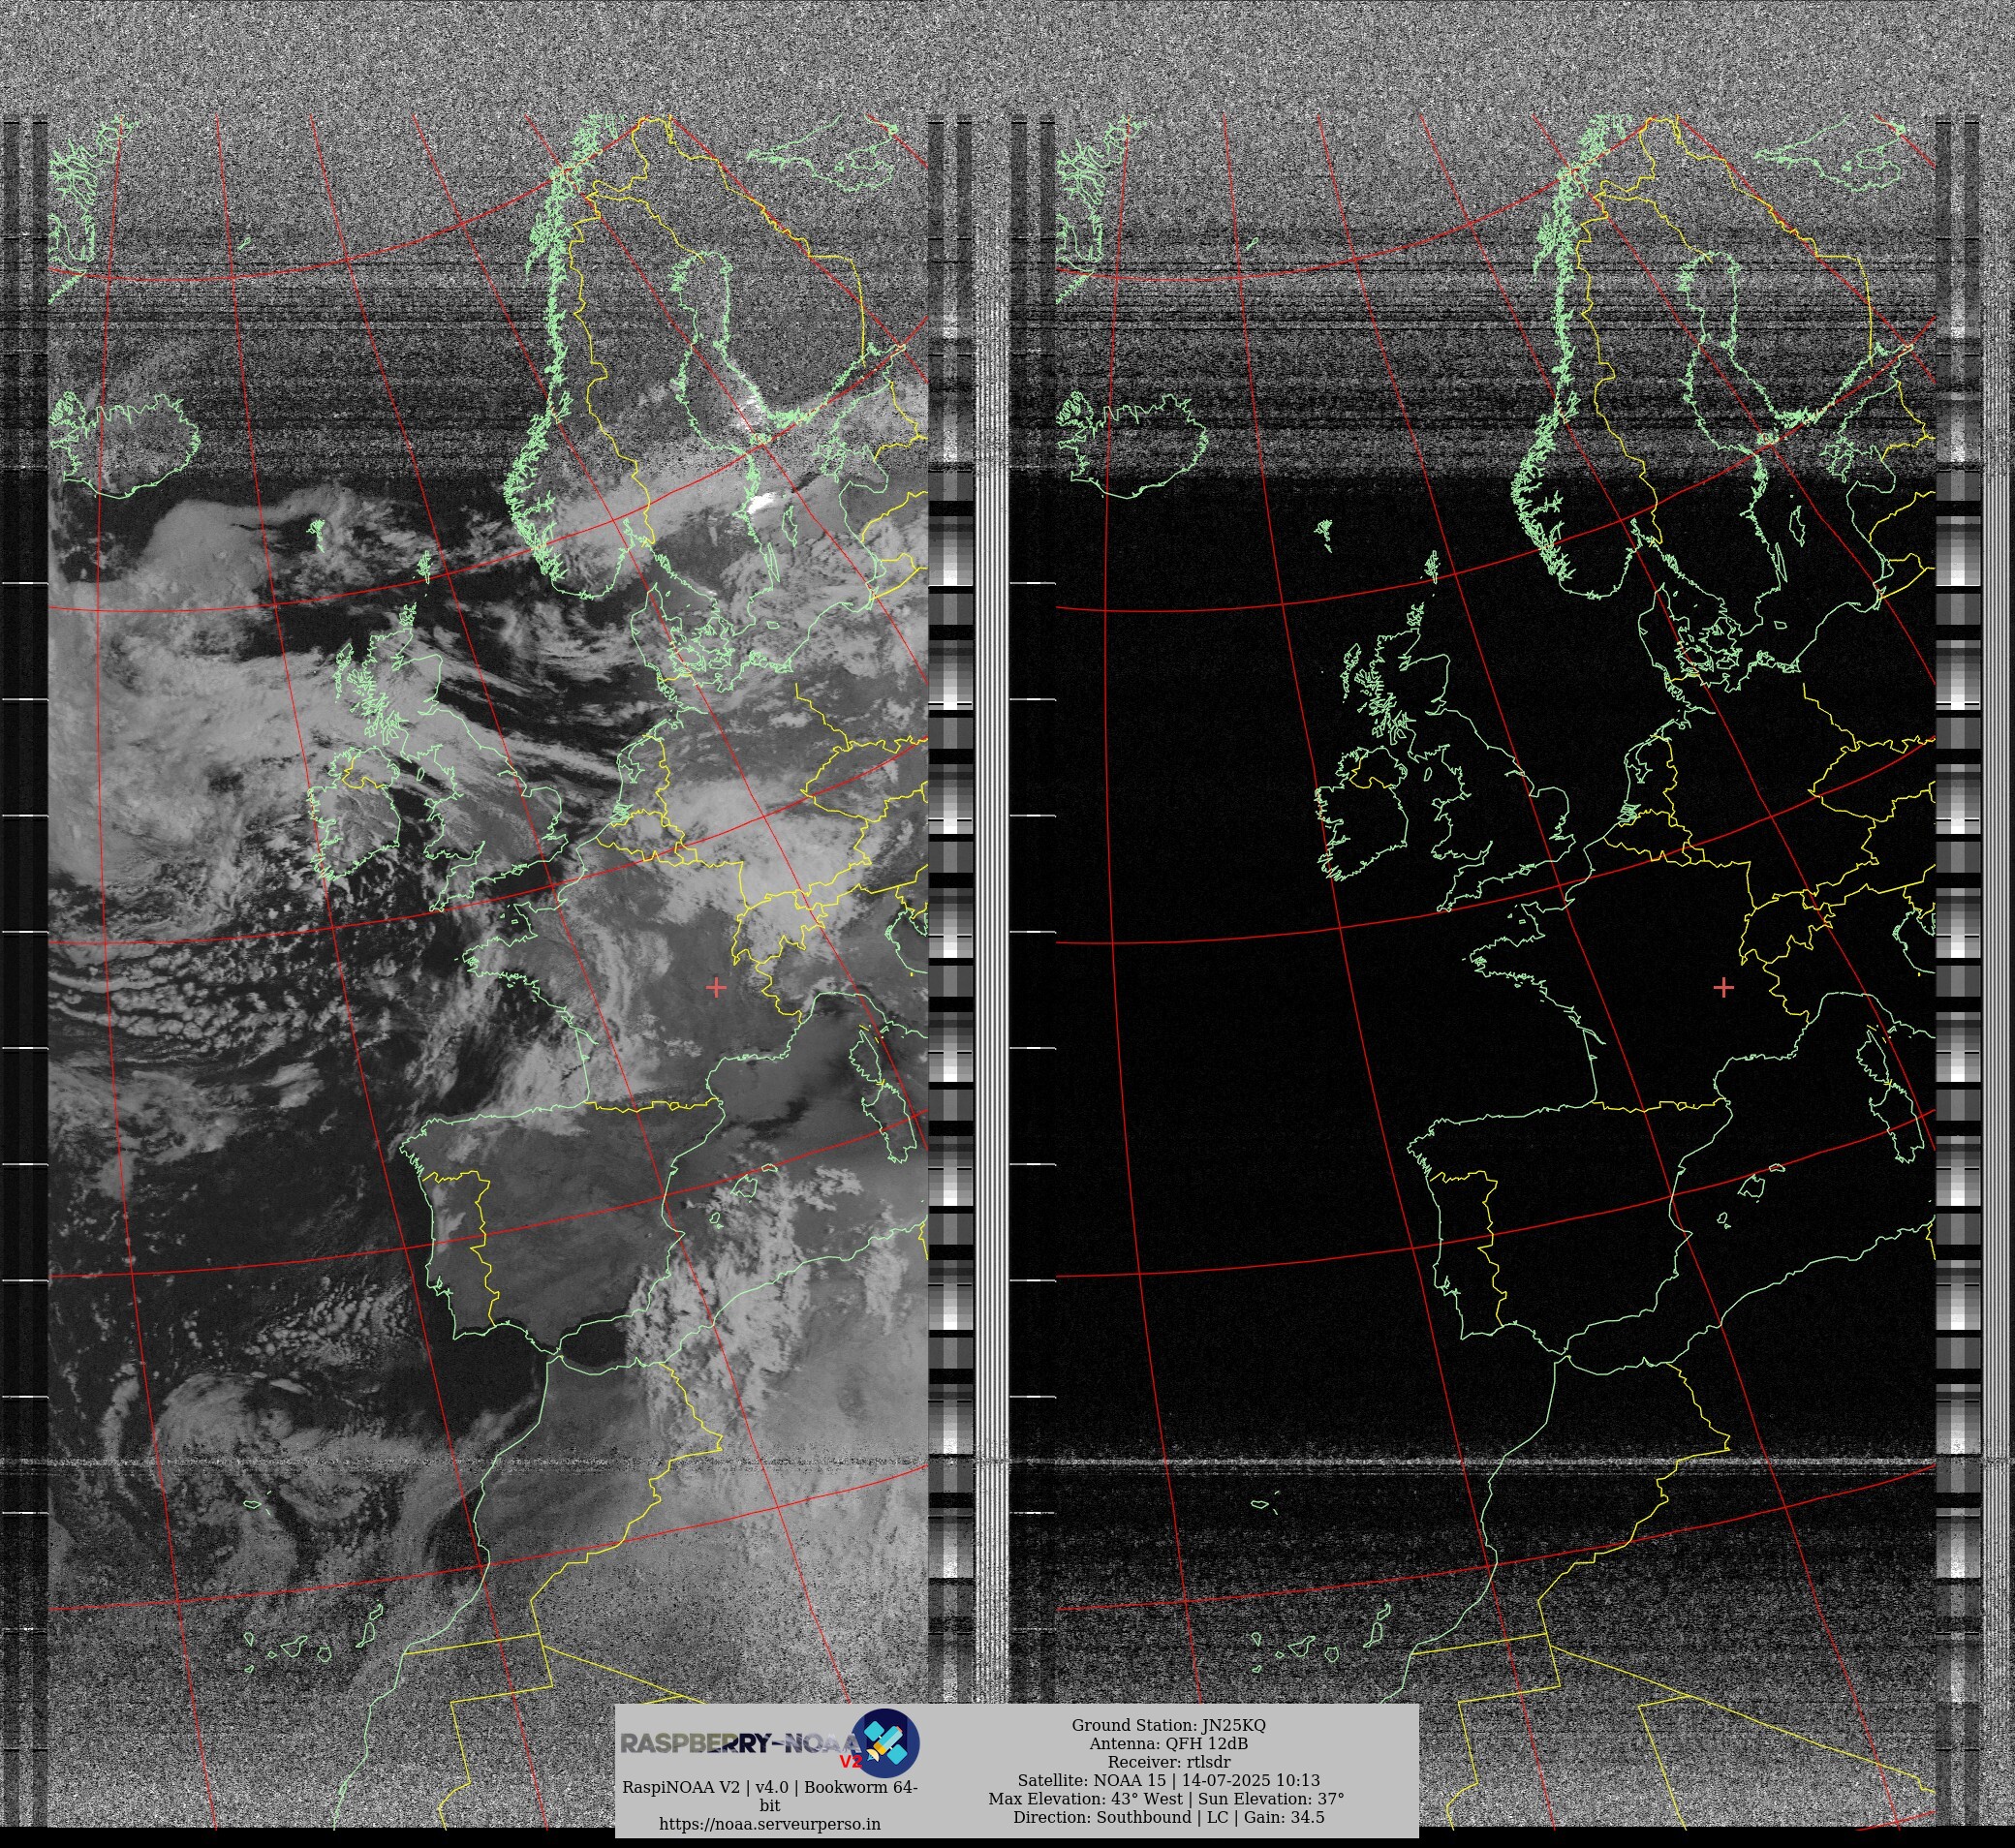Click the Satellite NOAA 15 line
This screenshot has height=1848, width=2015.
[x=1168, y=1780]
